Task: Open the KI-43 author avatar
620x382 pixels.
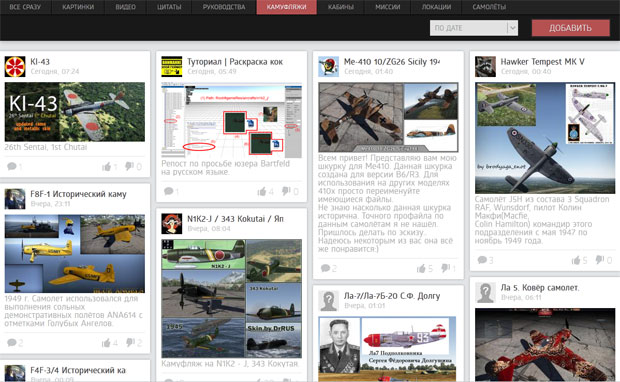Action: click(15, 66)
